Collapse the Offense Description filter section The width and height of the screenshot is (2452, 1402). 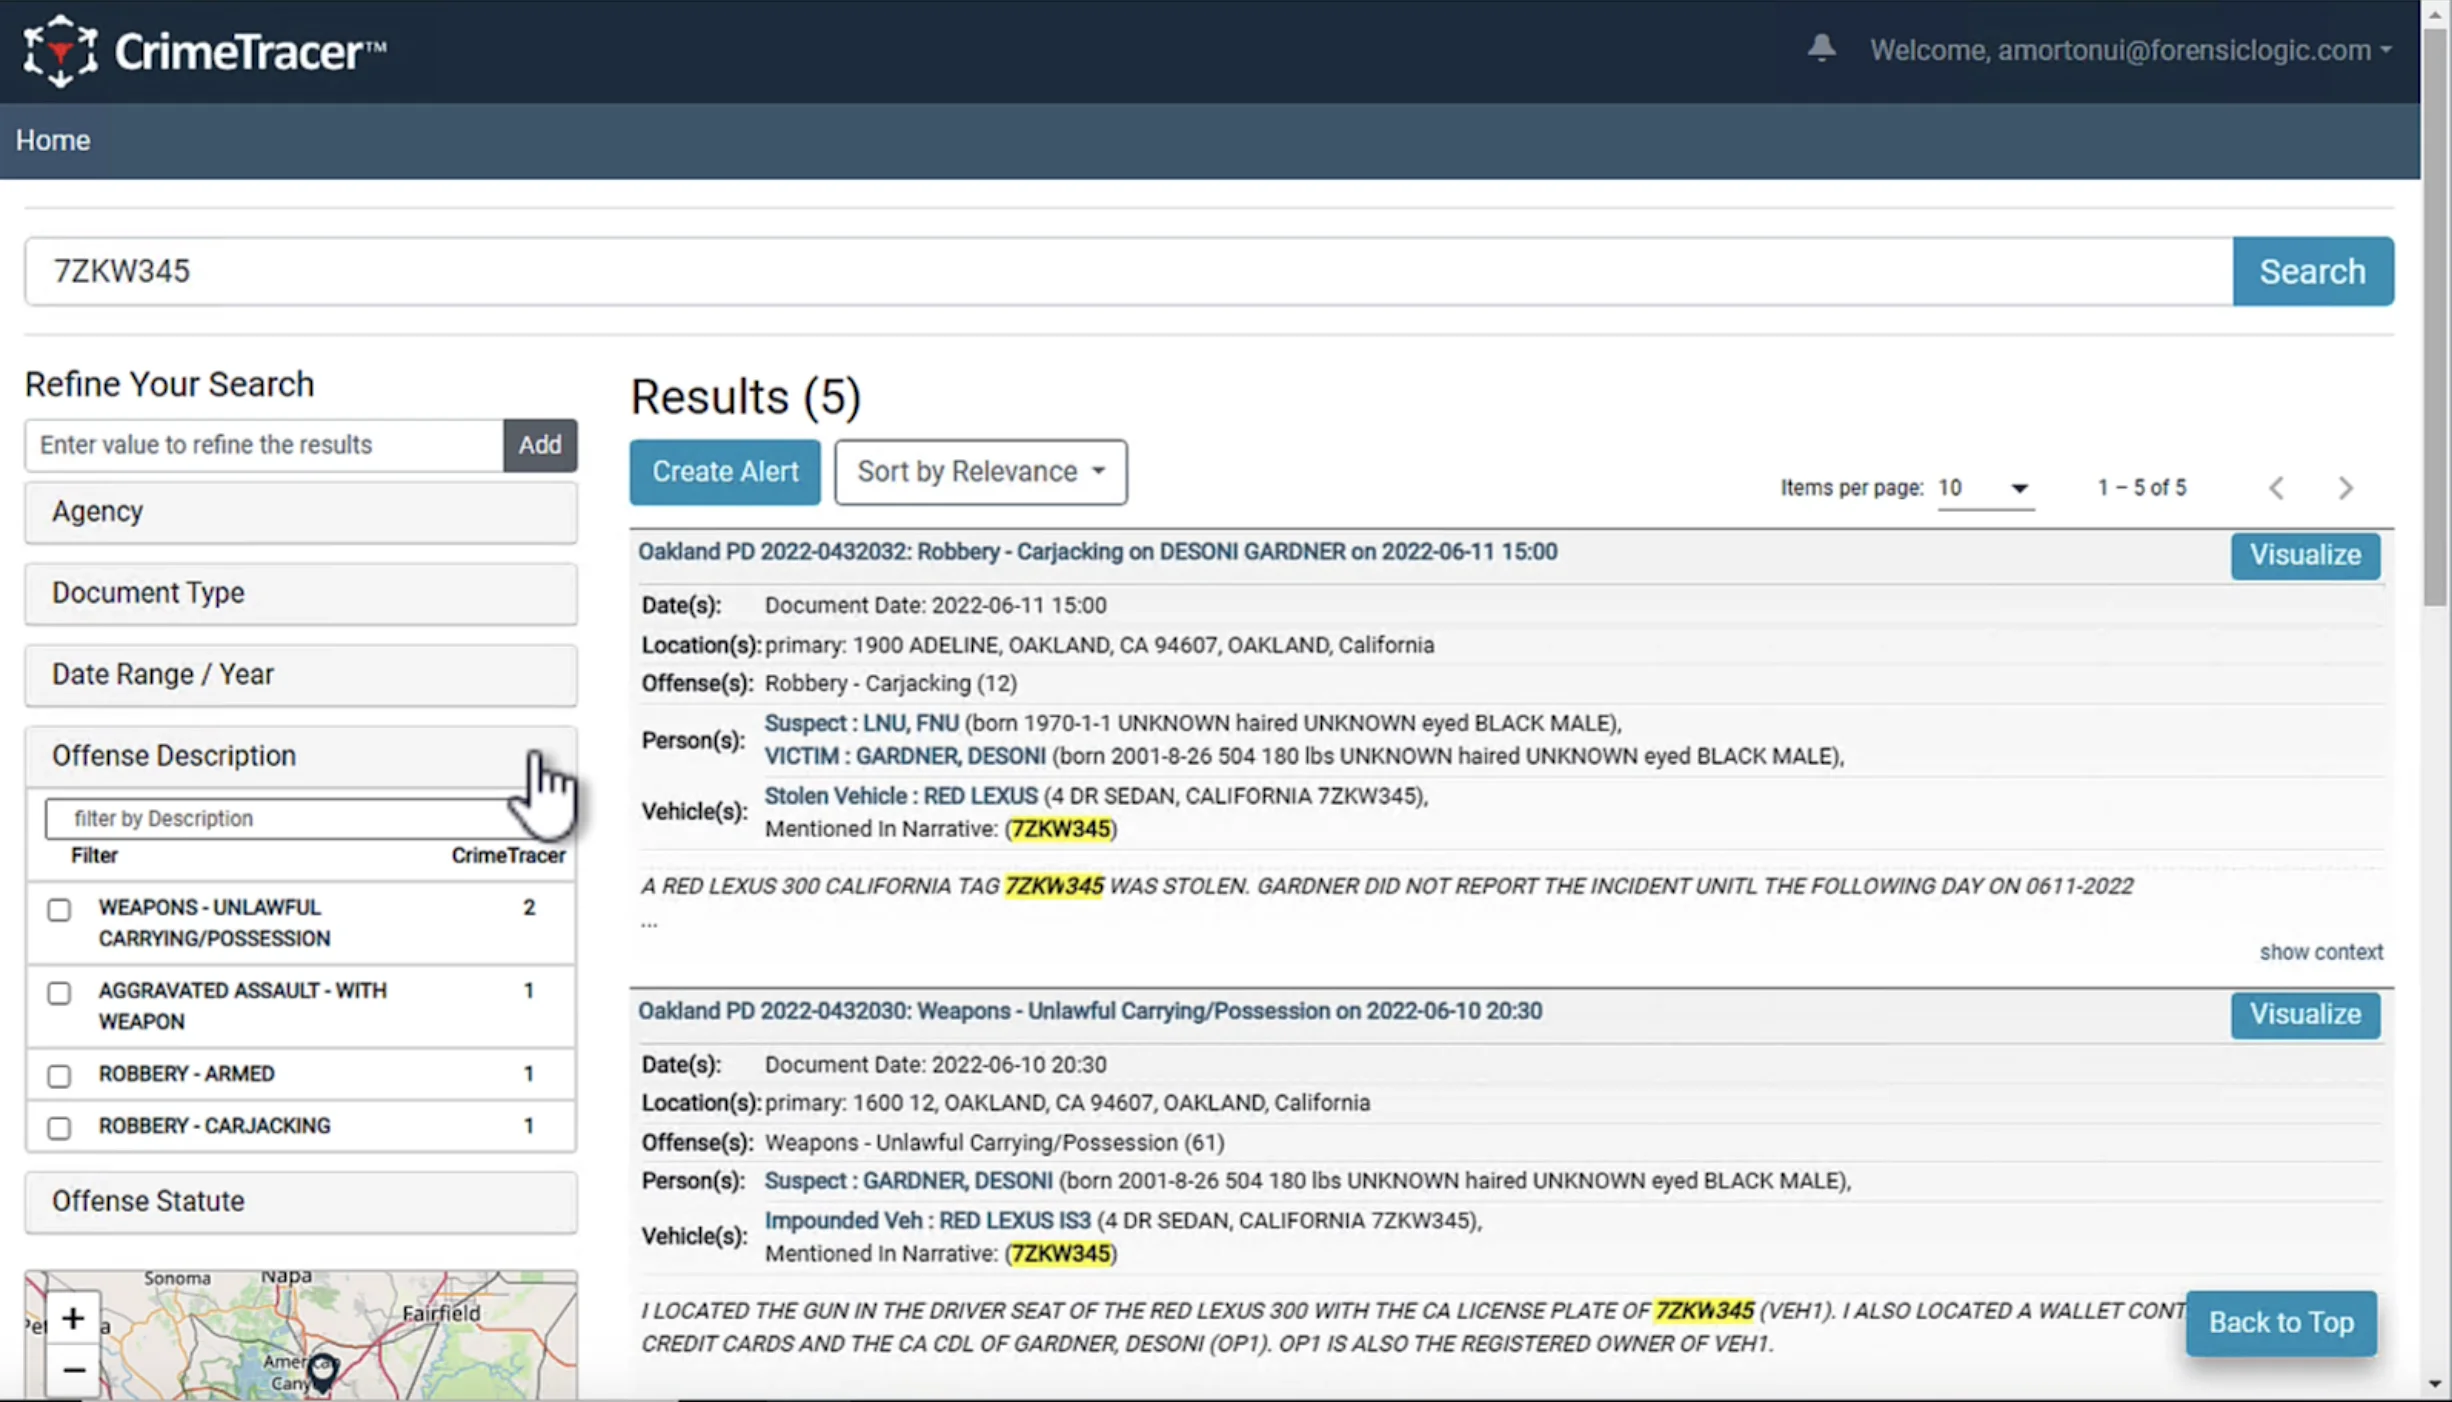(x=300, y=756)
